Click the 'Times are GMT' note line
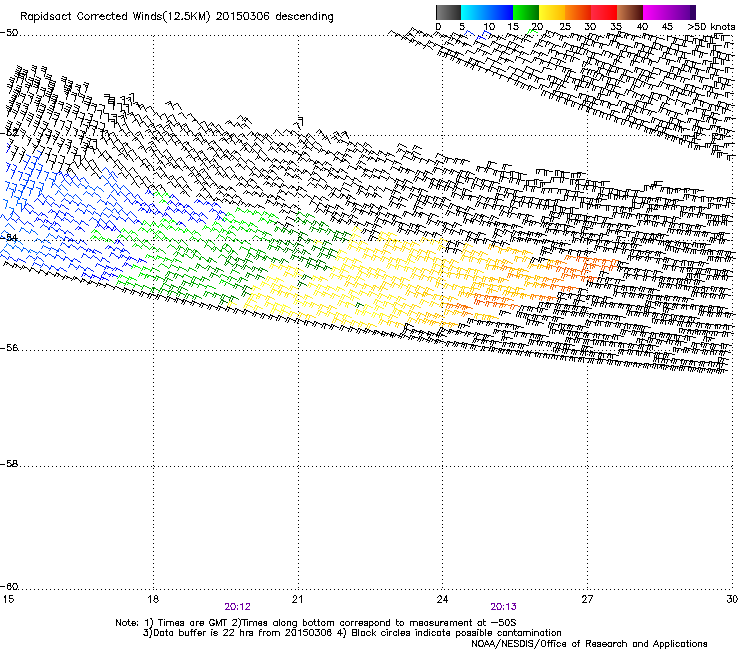 pos(316,623)
